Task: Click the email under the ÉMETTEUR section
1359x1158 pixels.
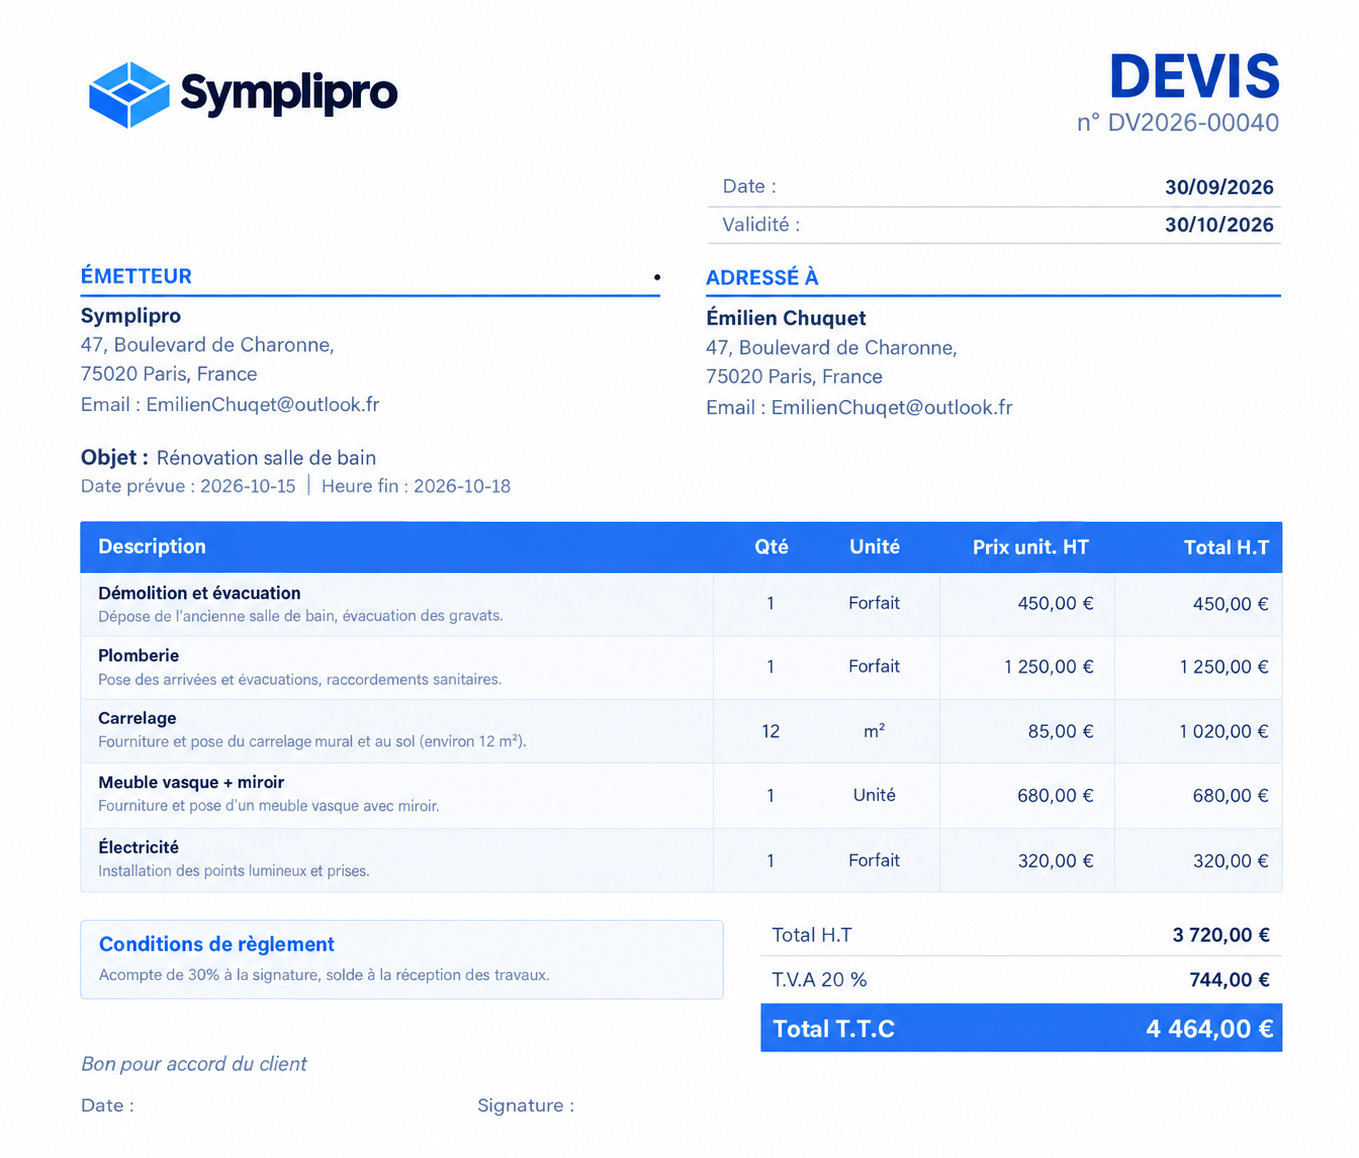Action: pyautogui.click(x=230, y=404)
